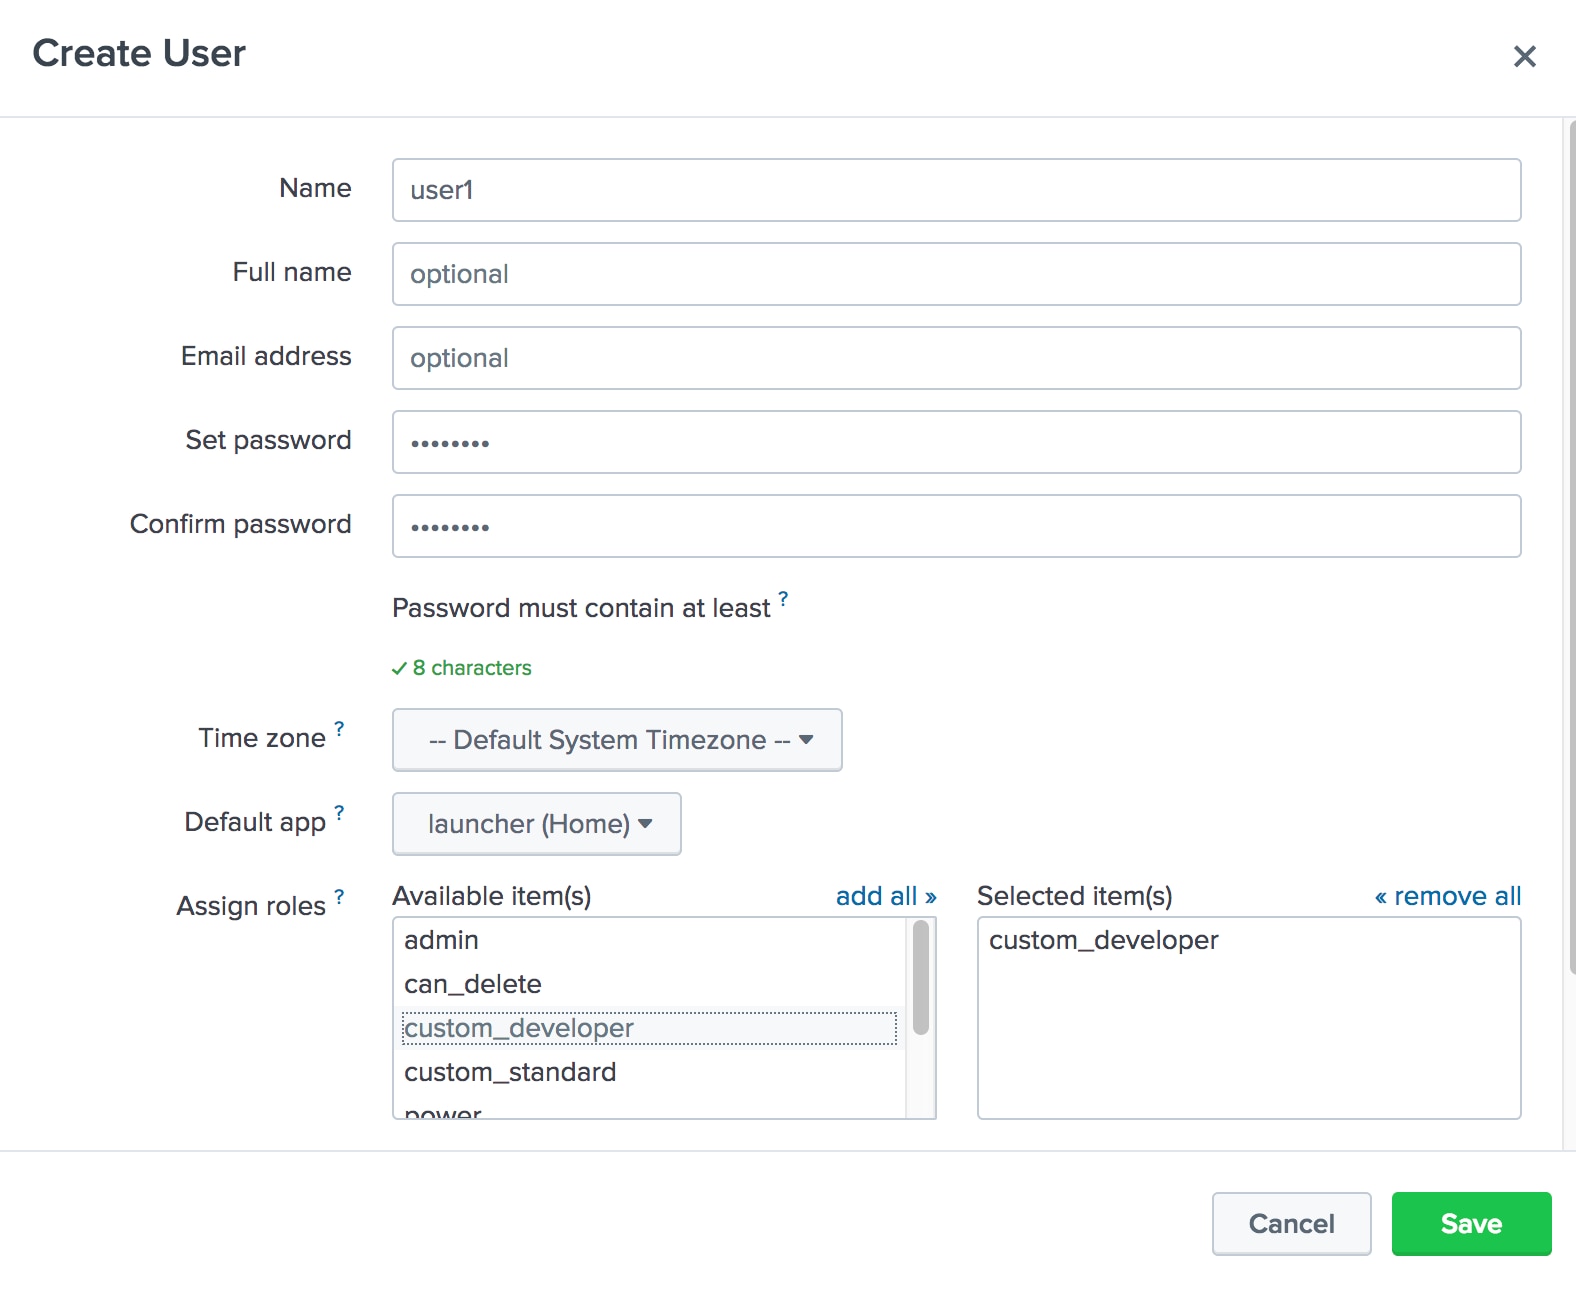Click the Cancel button

1292,1224
